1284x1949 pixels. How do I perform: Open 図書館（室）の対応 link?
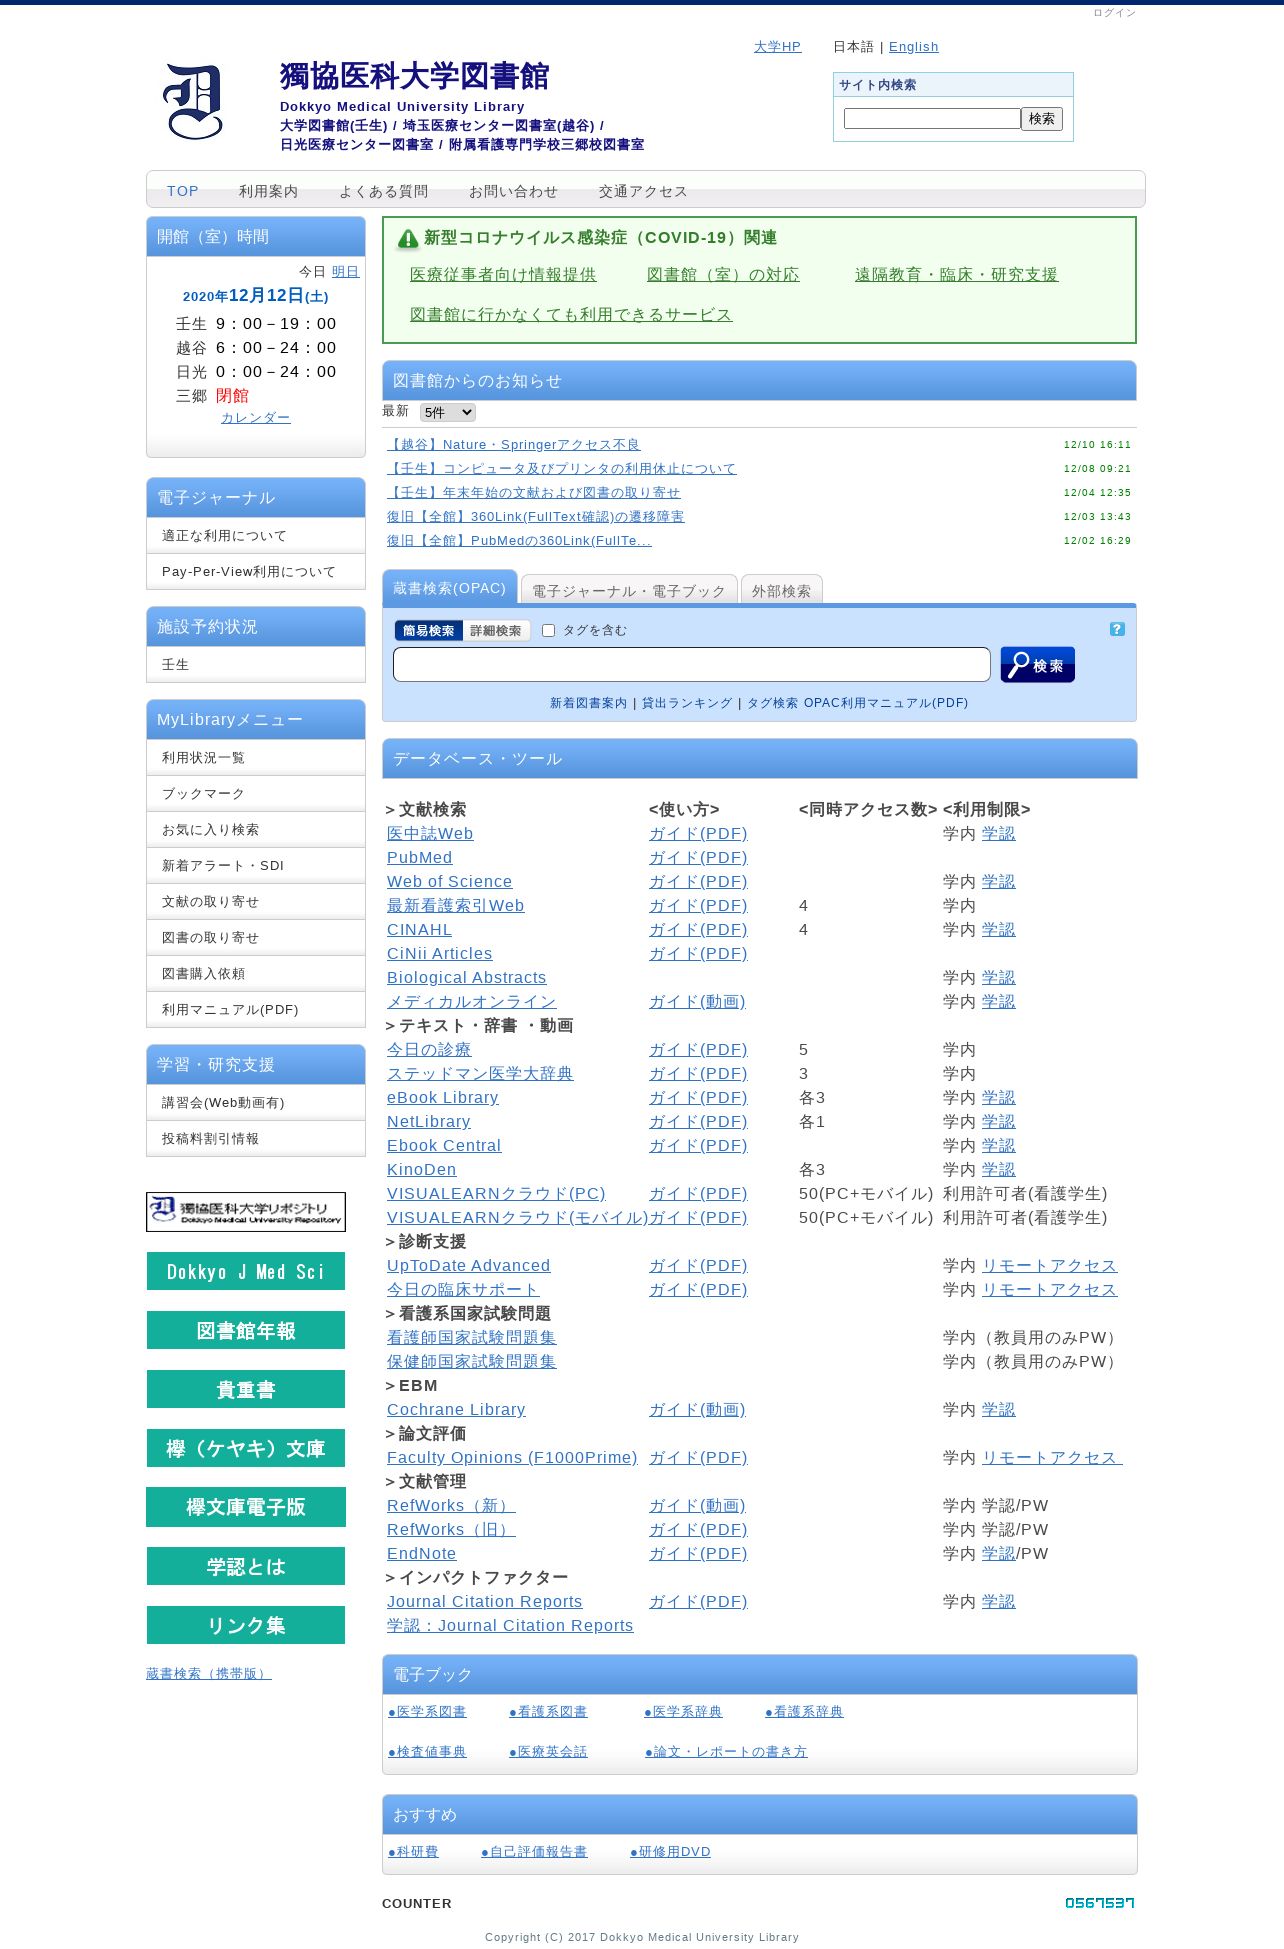point(723,275)
